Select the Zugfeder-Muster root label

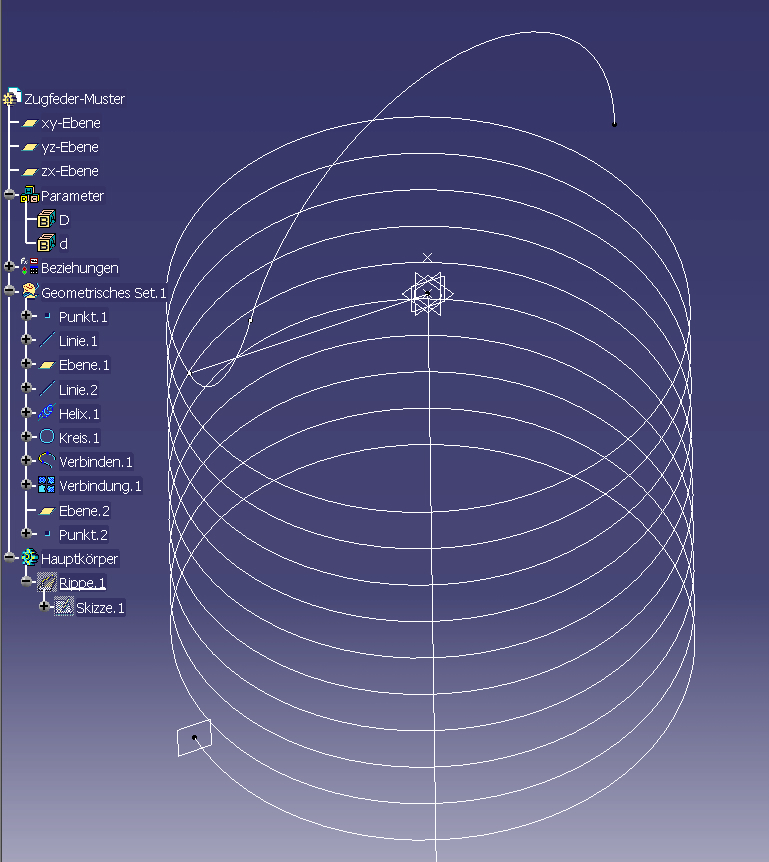tap(74, 99)
